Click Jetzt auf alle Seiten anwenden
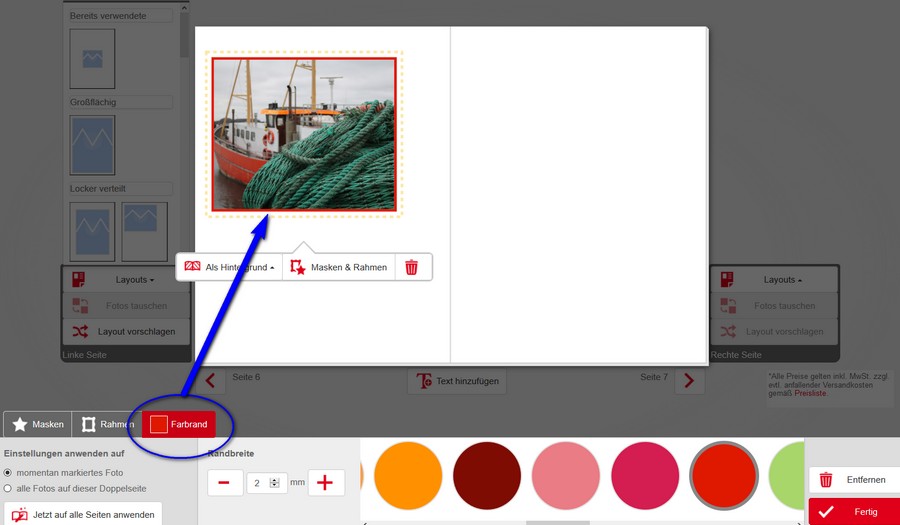 click(x=83, y=515)
